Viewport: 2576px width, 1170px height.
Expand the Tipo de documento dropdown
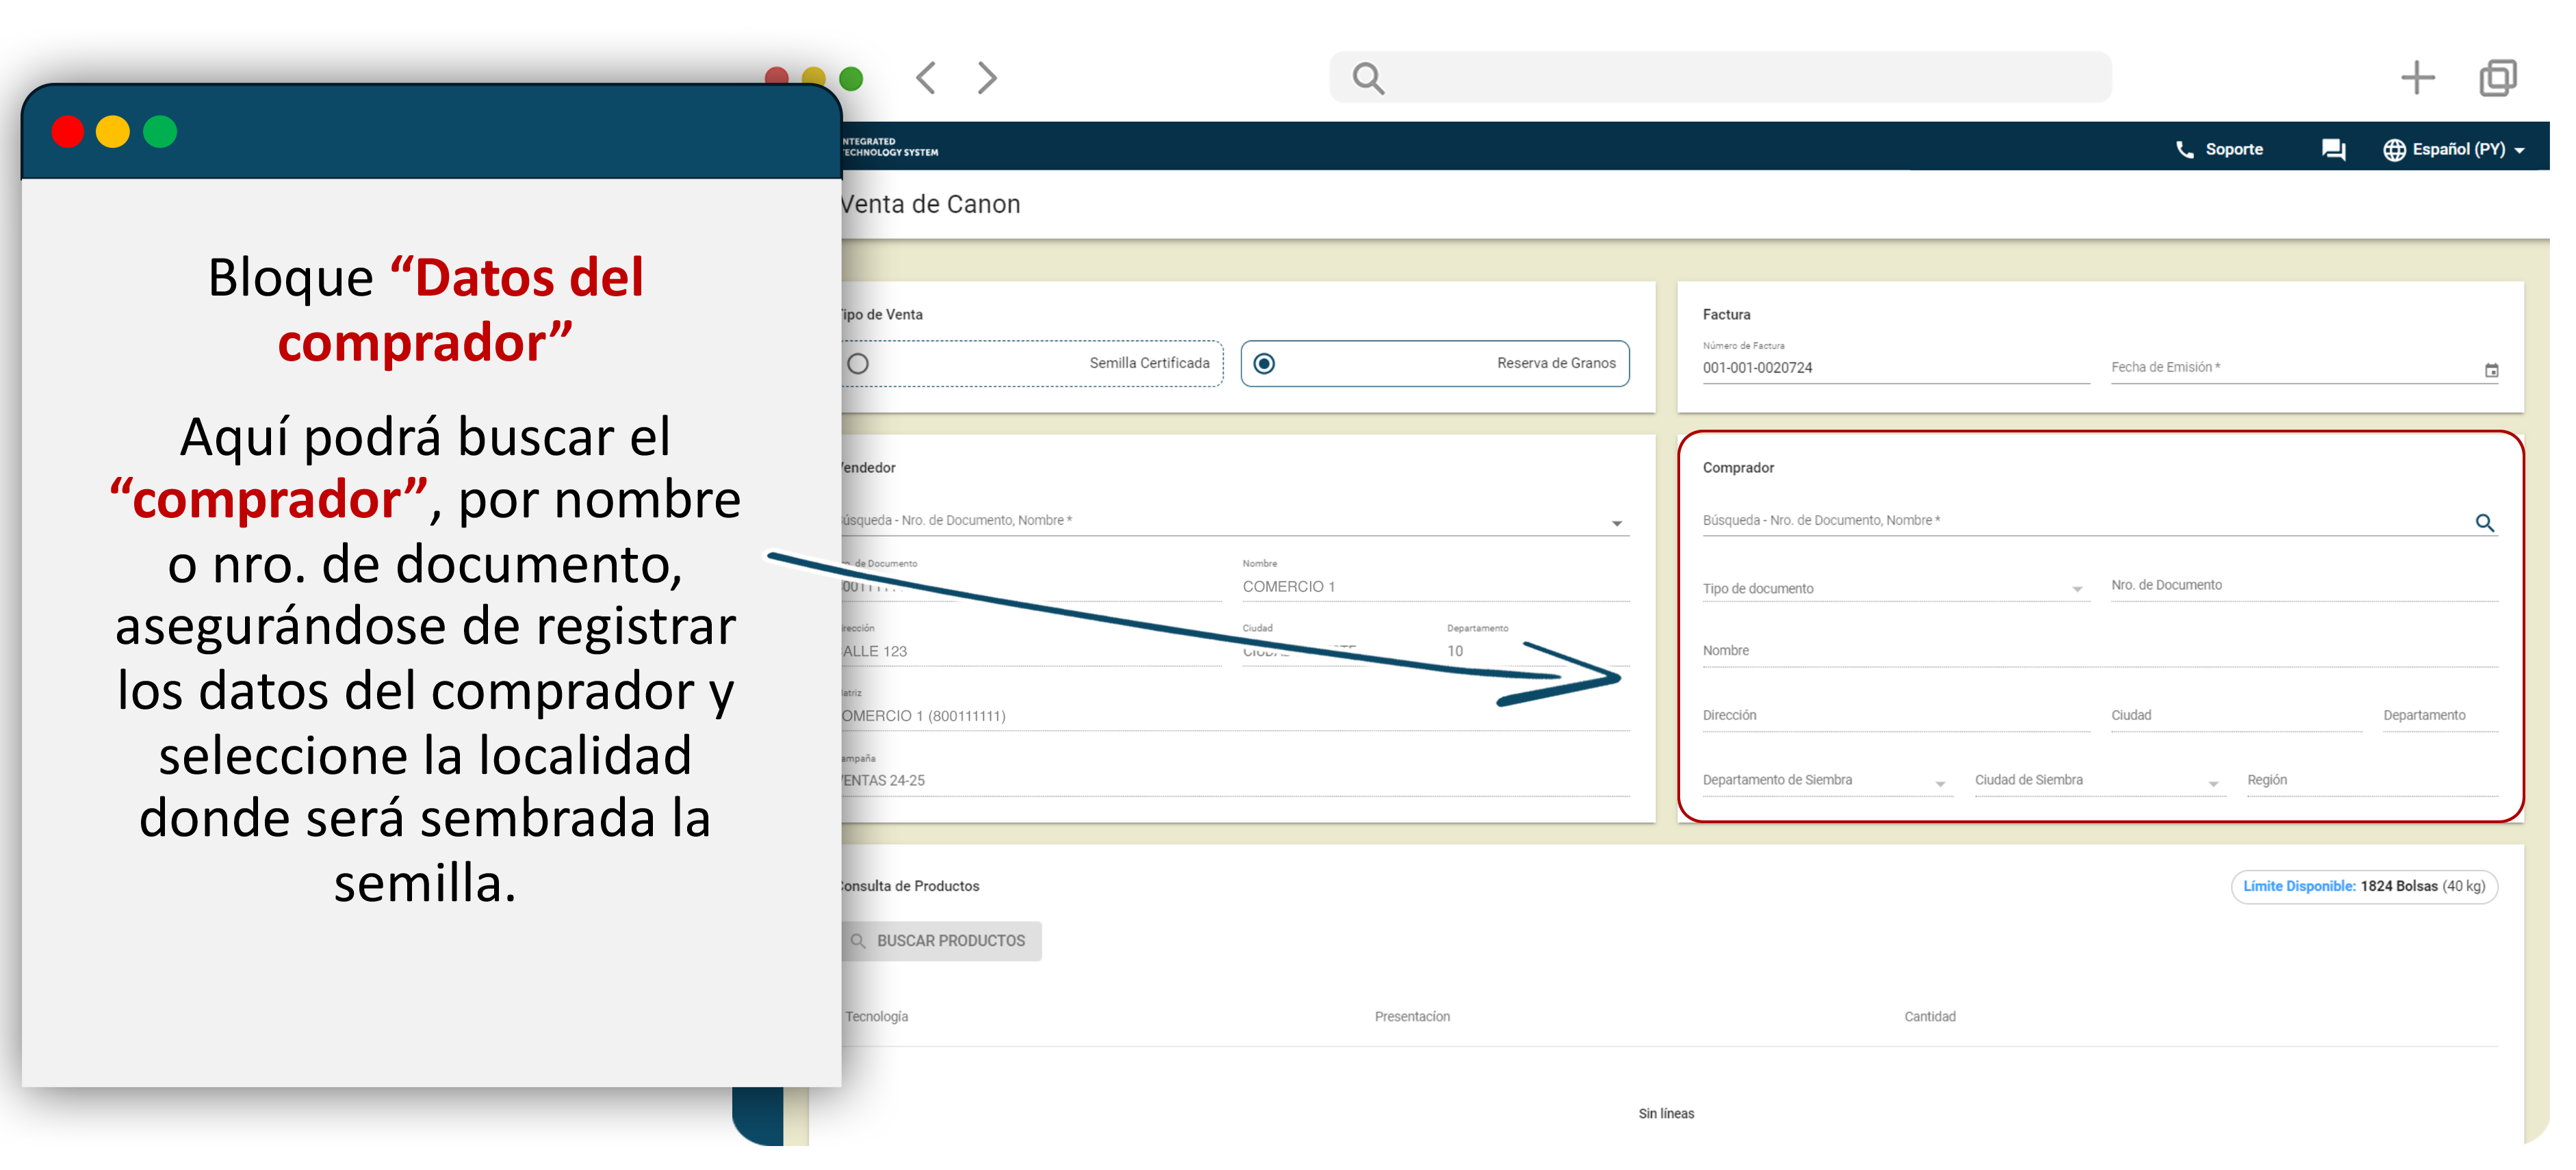point(2077,590)
